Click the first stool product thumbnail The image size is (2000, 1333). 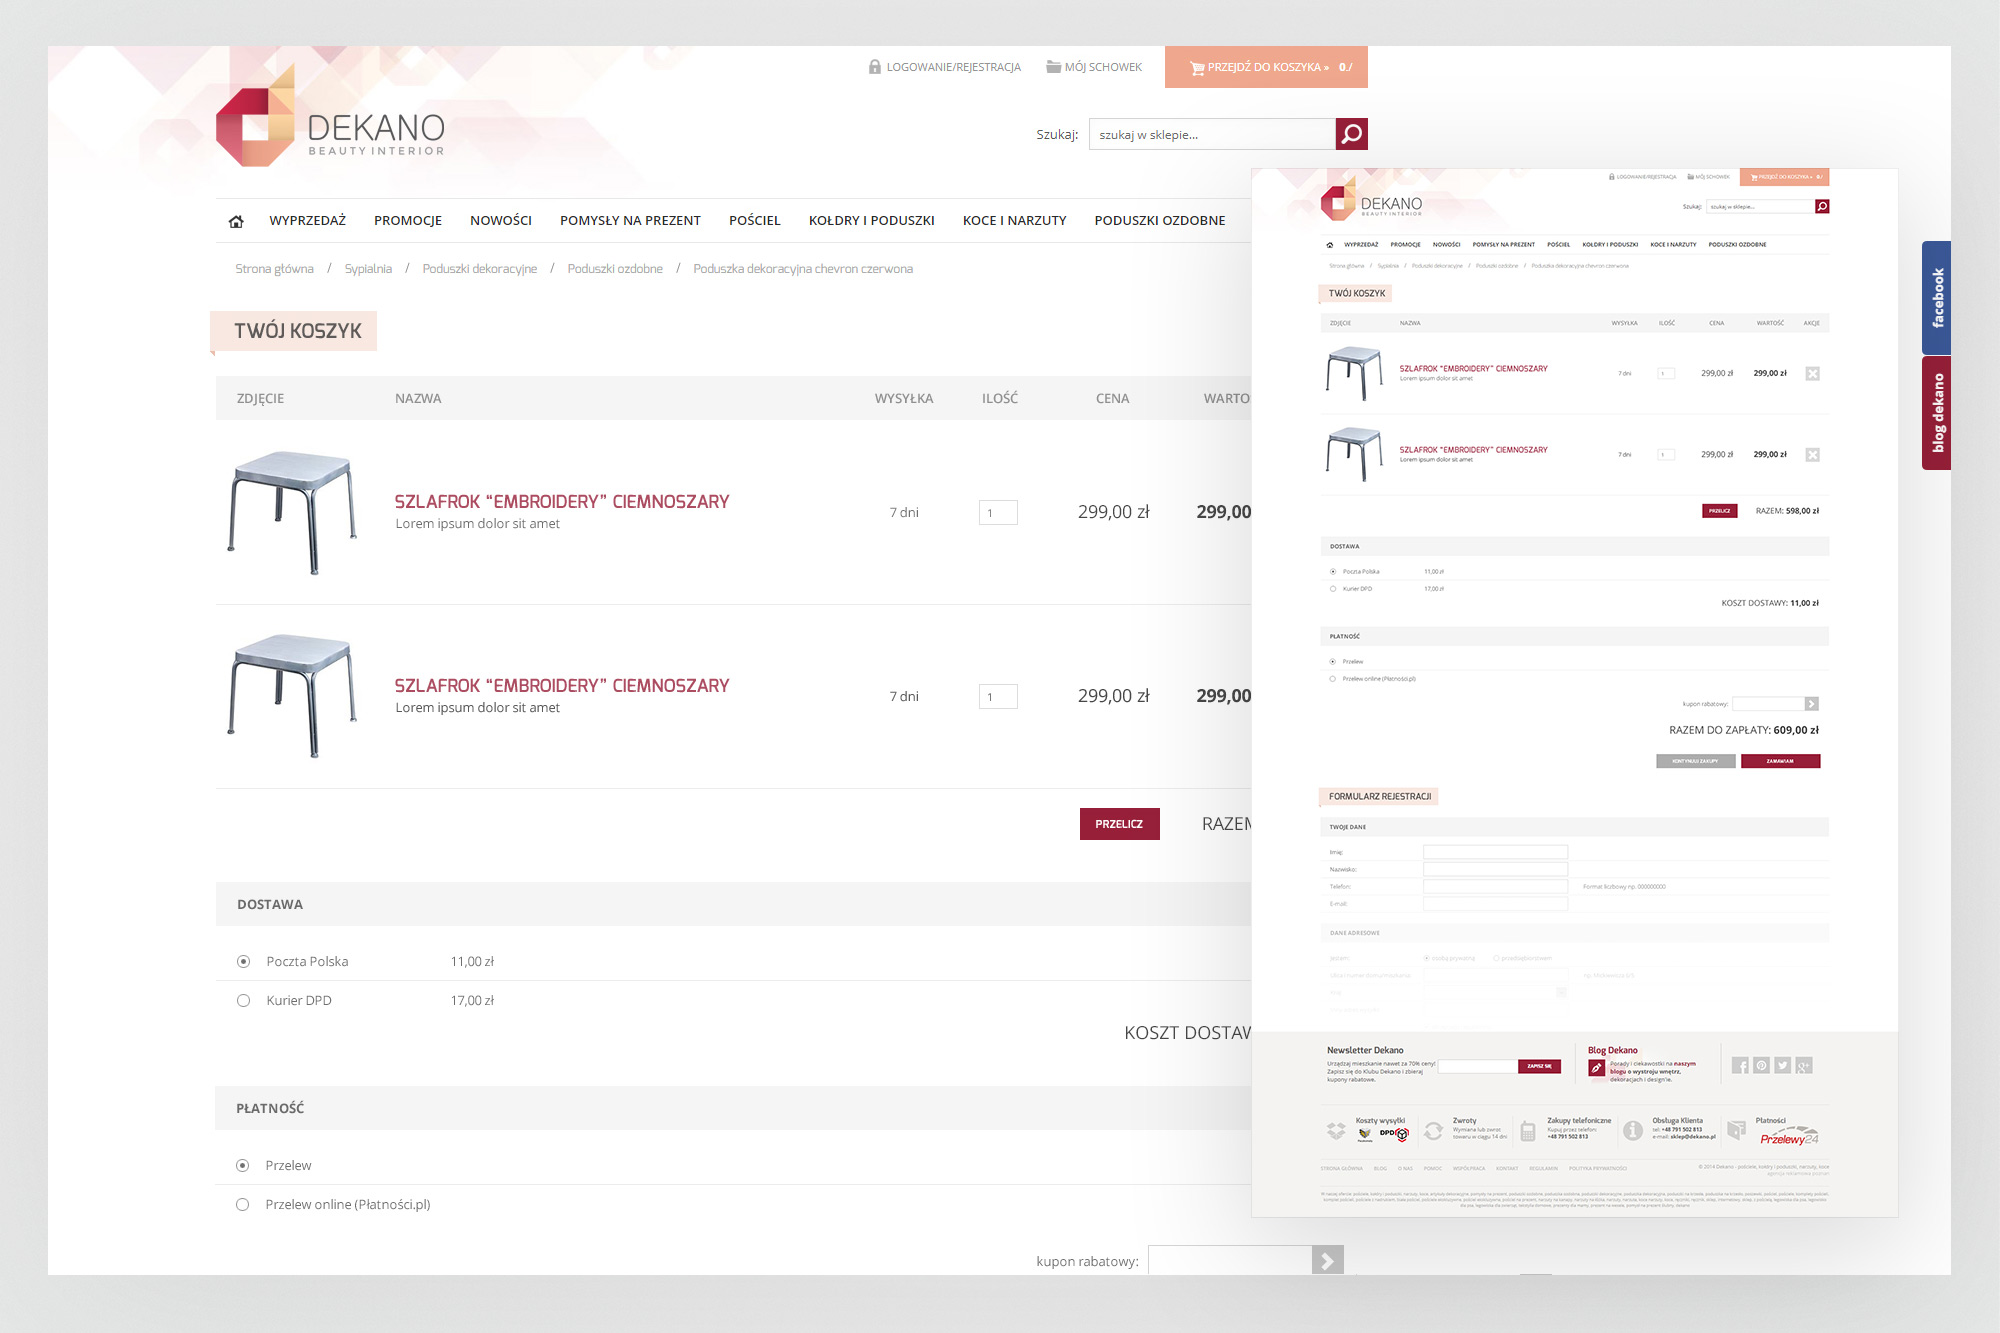pyautogui.click(x=292, y=512)
